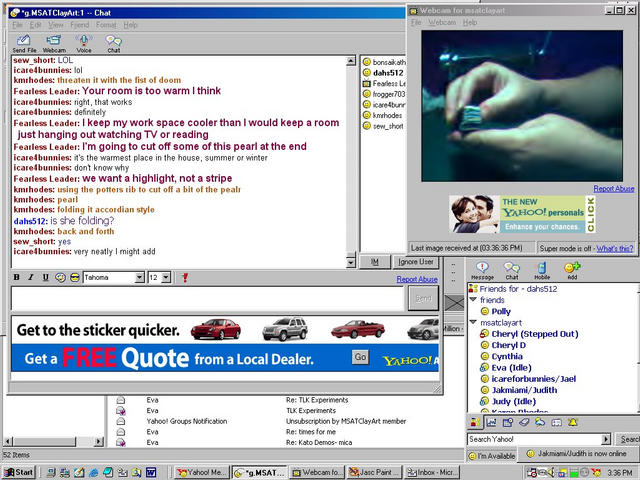This screenshot has height=480, width=640.
Task: Open the Webcam menu in webcam window
Action: click(x=442, y=22)
